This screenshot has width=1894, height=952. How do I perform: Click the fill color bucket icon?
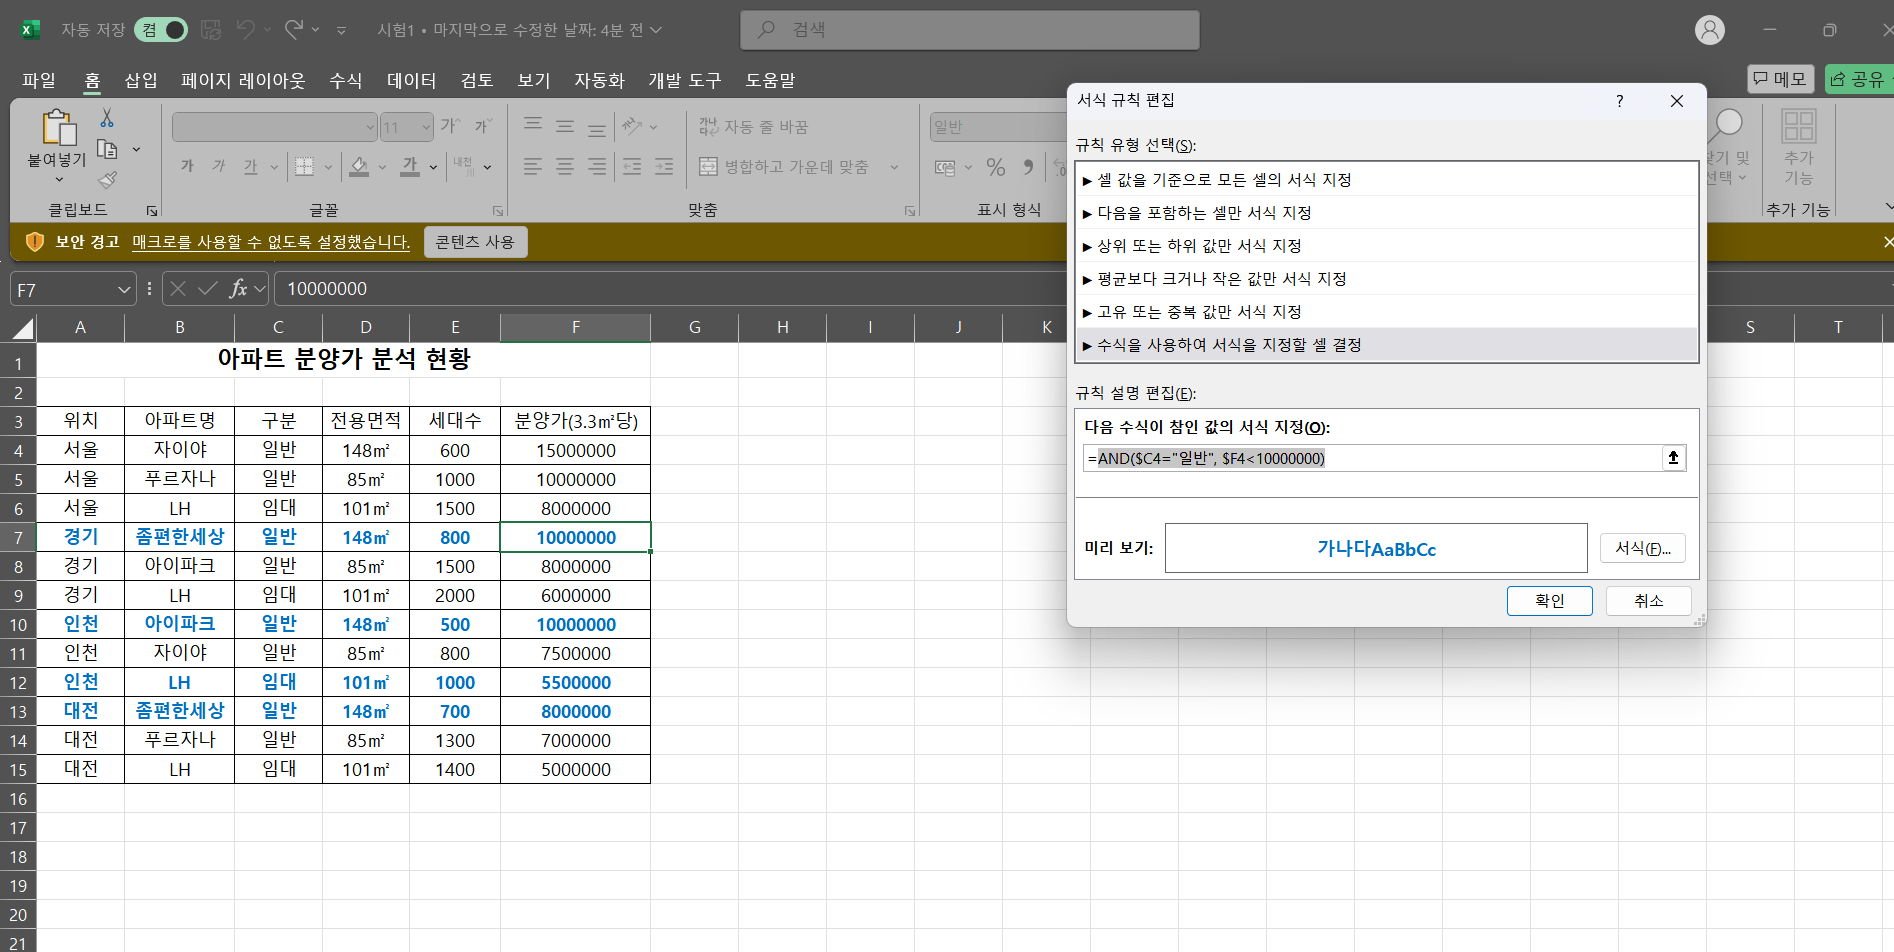[359, 167]
